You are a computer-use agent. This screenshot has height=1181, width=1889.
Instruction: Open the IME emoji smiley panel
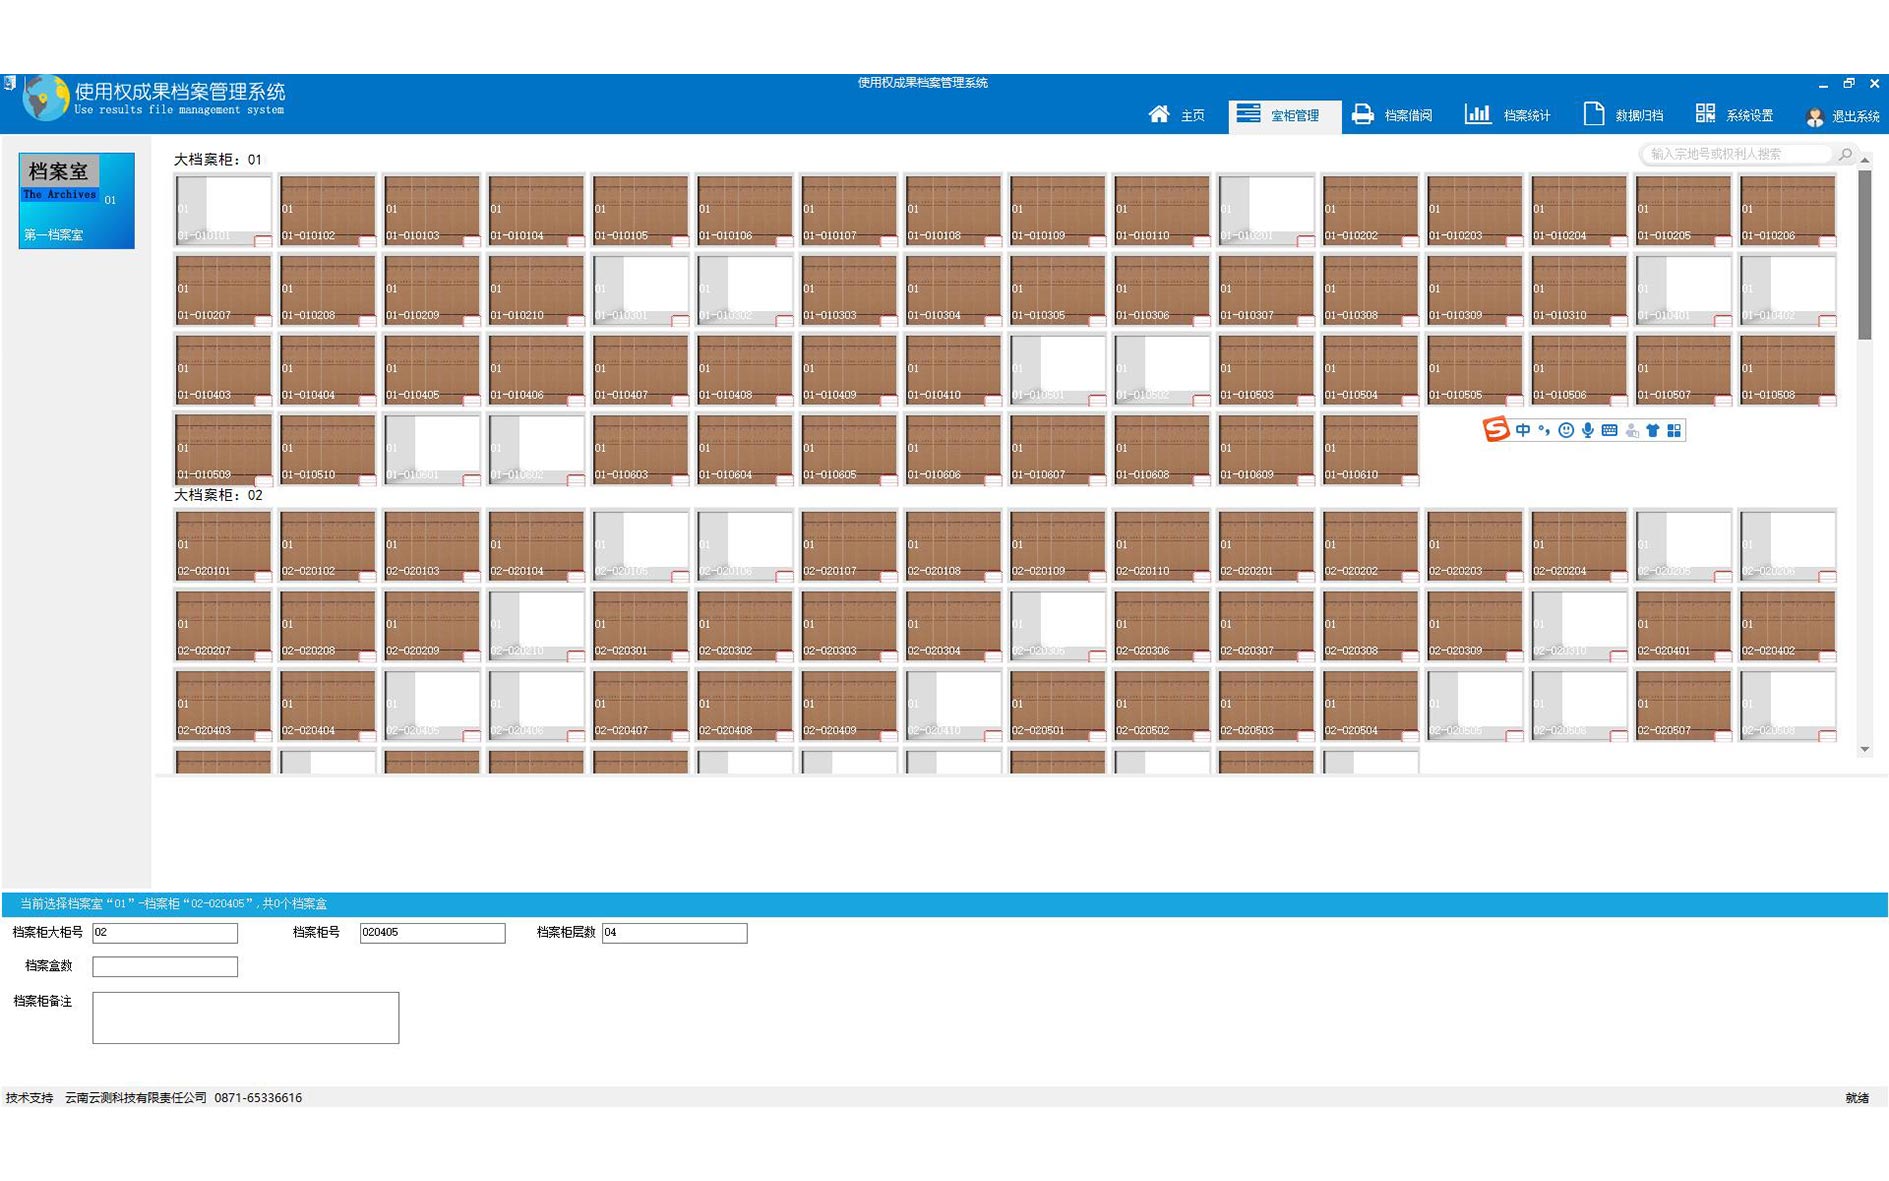(x=1566, y=430)
